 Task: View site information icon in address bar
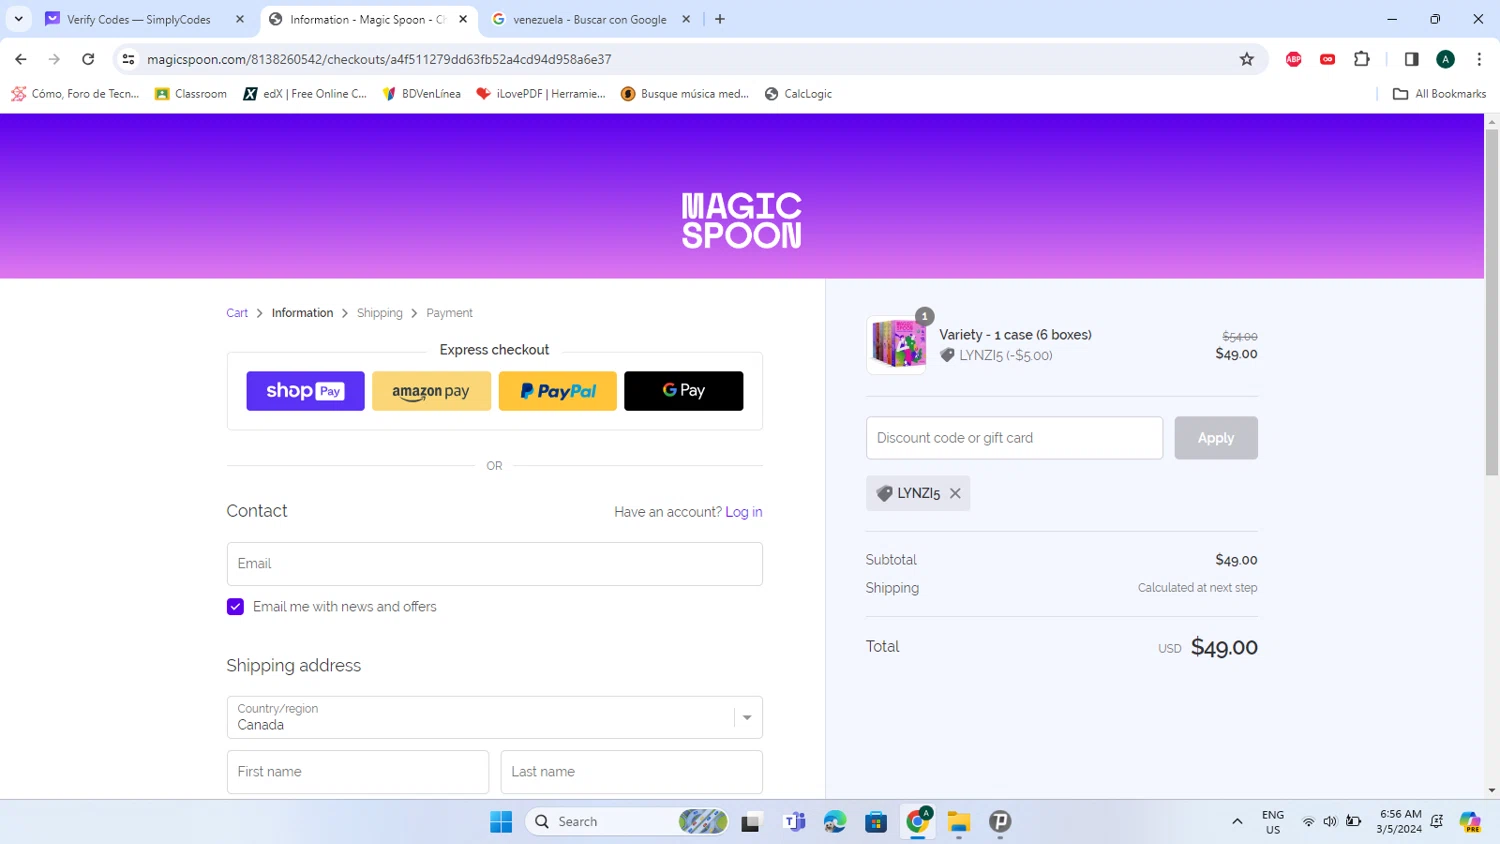[x=128, y=59]
